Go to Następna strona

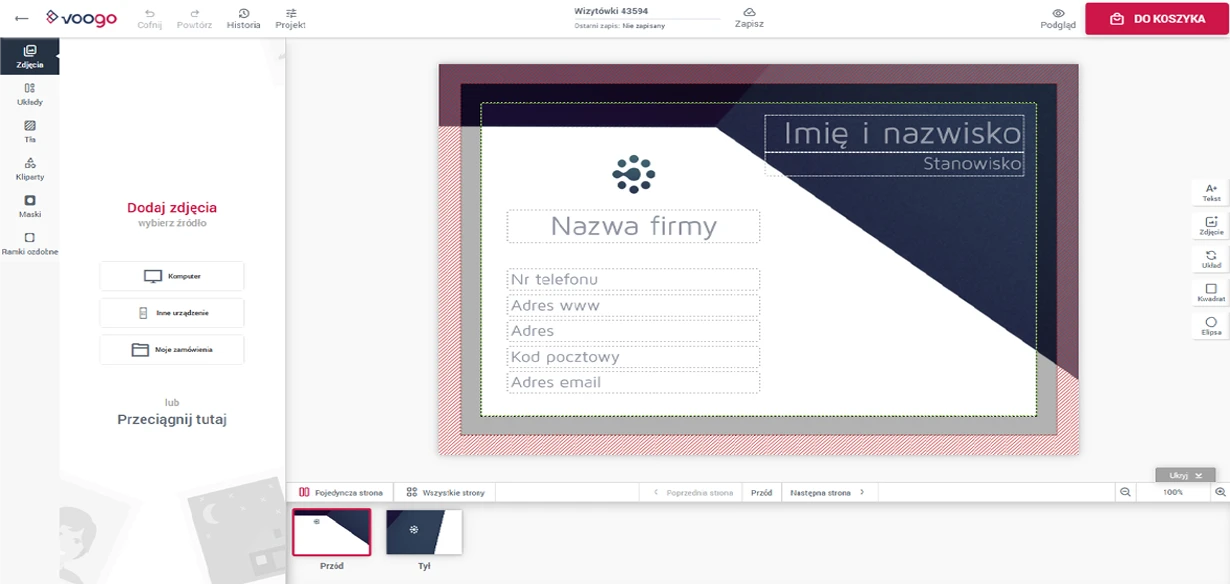tap(827, 492)
